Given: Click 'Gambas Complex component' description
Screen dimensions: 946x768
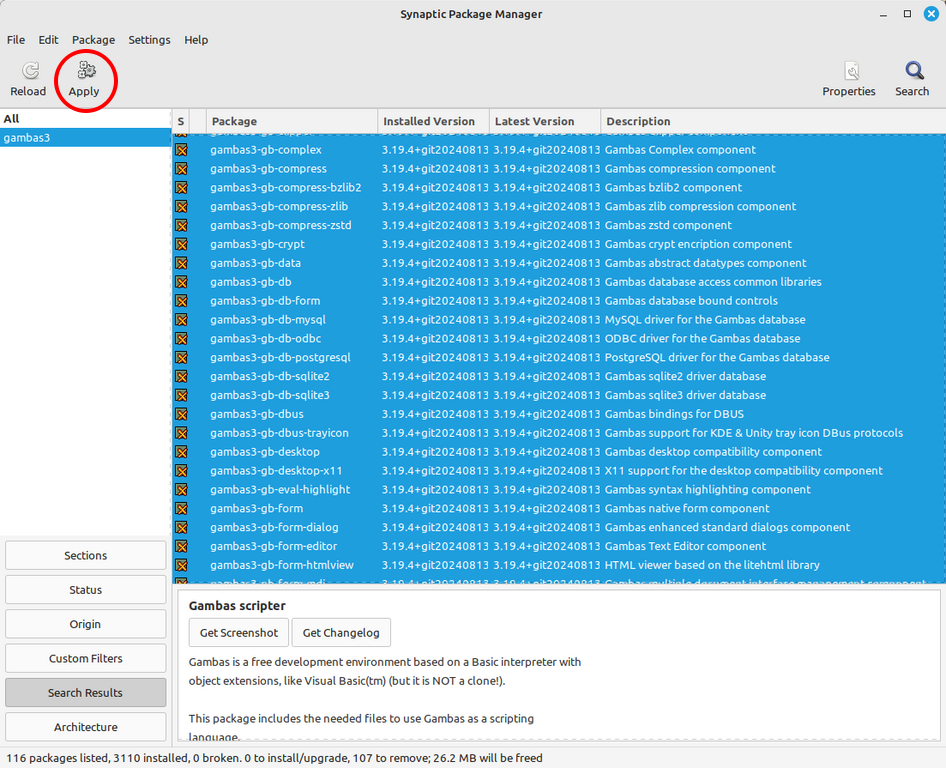Looking at the screenshot, I should click(x=680, y=150).
